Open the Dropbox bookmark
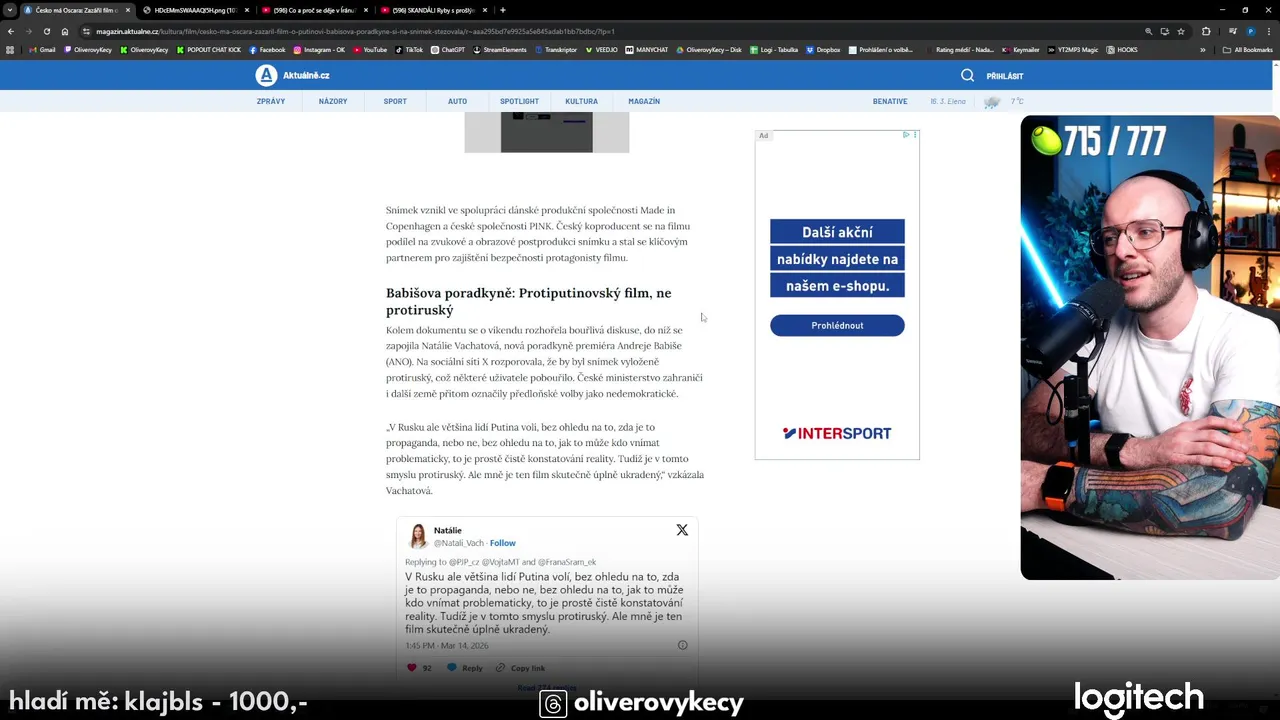The width and height of the screenshot is (1280, 720). (x=823, y=50)
